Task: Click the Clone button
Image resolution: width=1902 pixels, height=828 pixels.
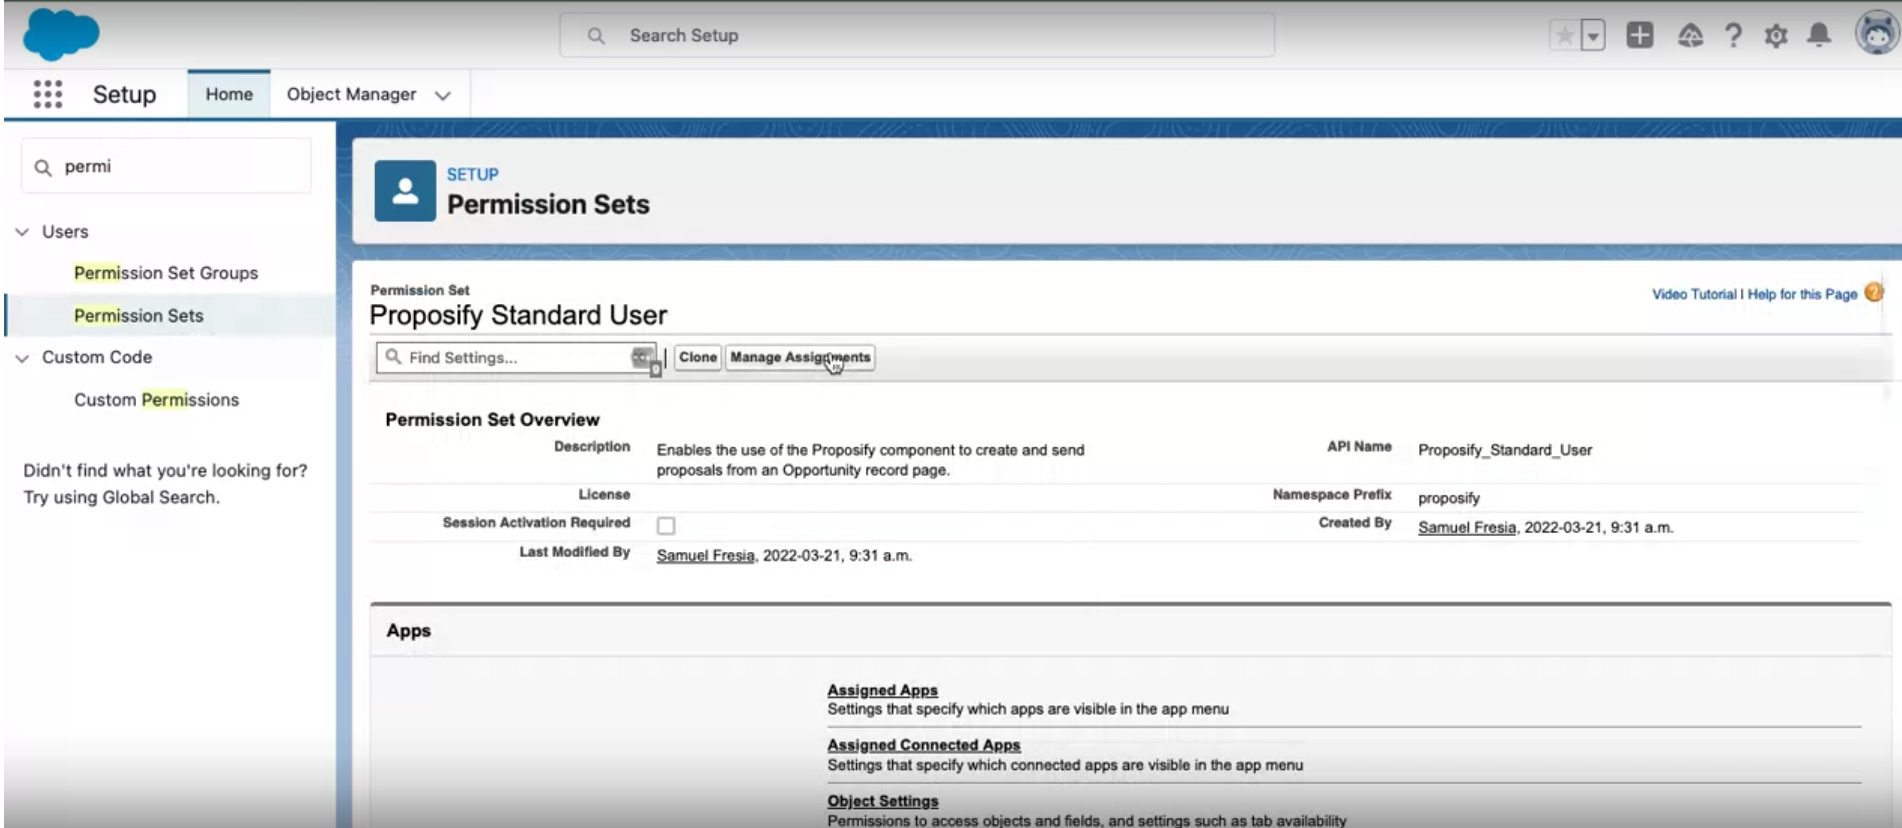Action: 698,357
